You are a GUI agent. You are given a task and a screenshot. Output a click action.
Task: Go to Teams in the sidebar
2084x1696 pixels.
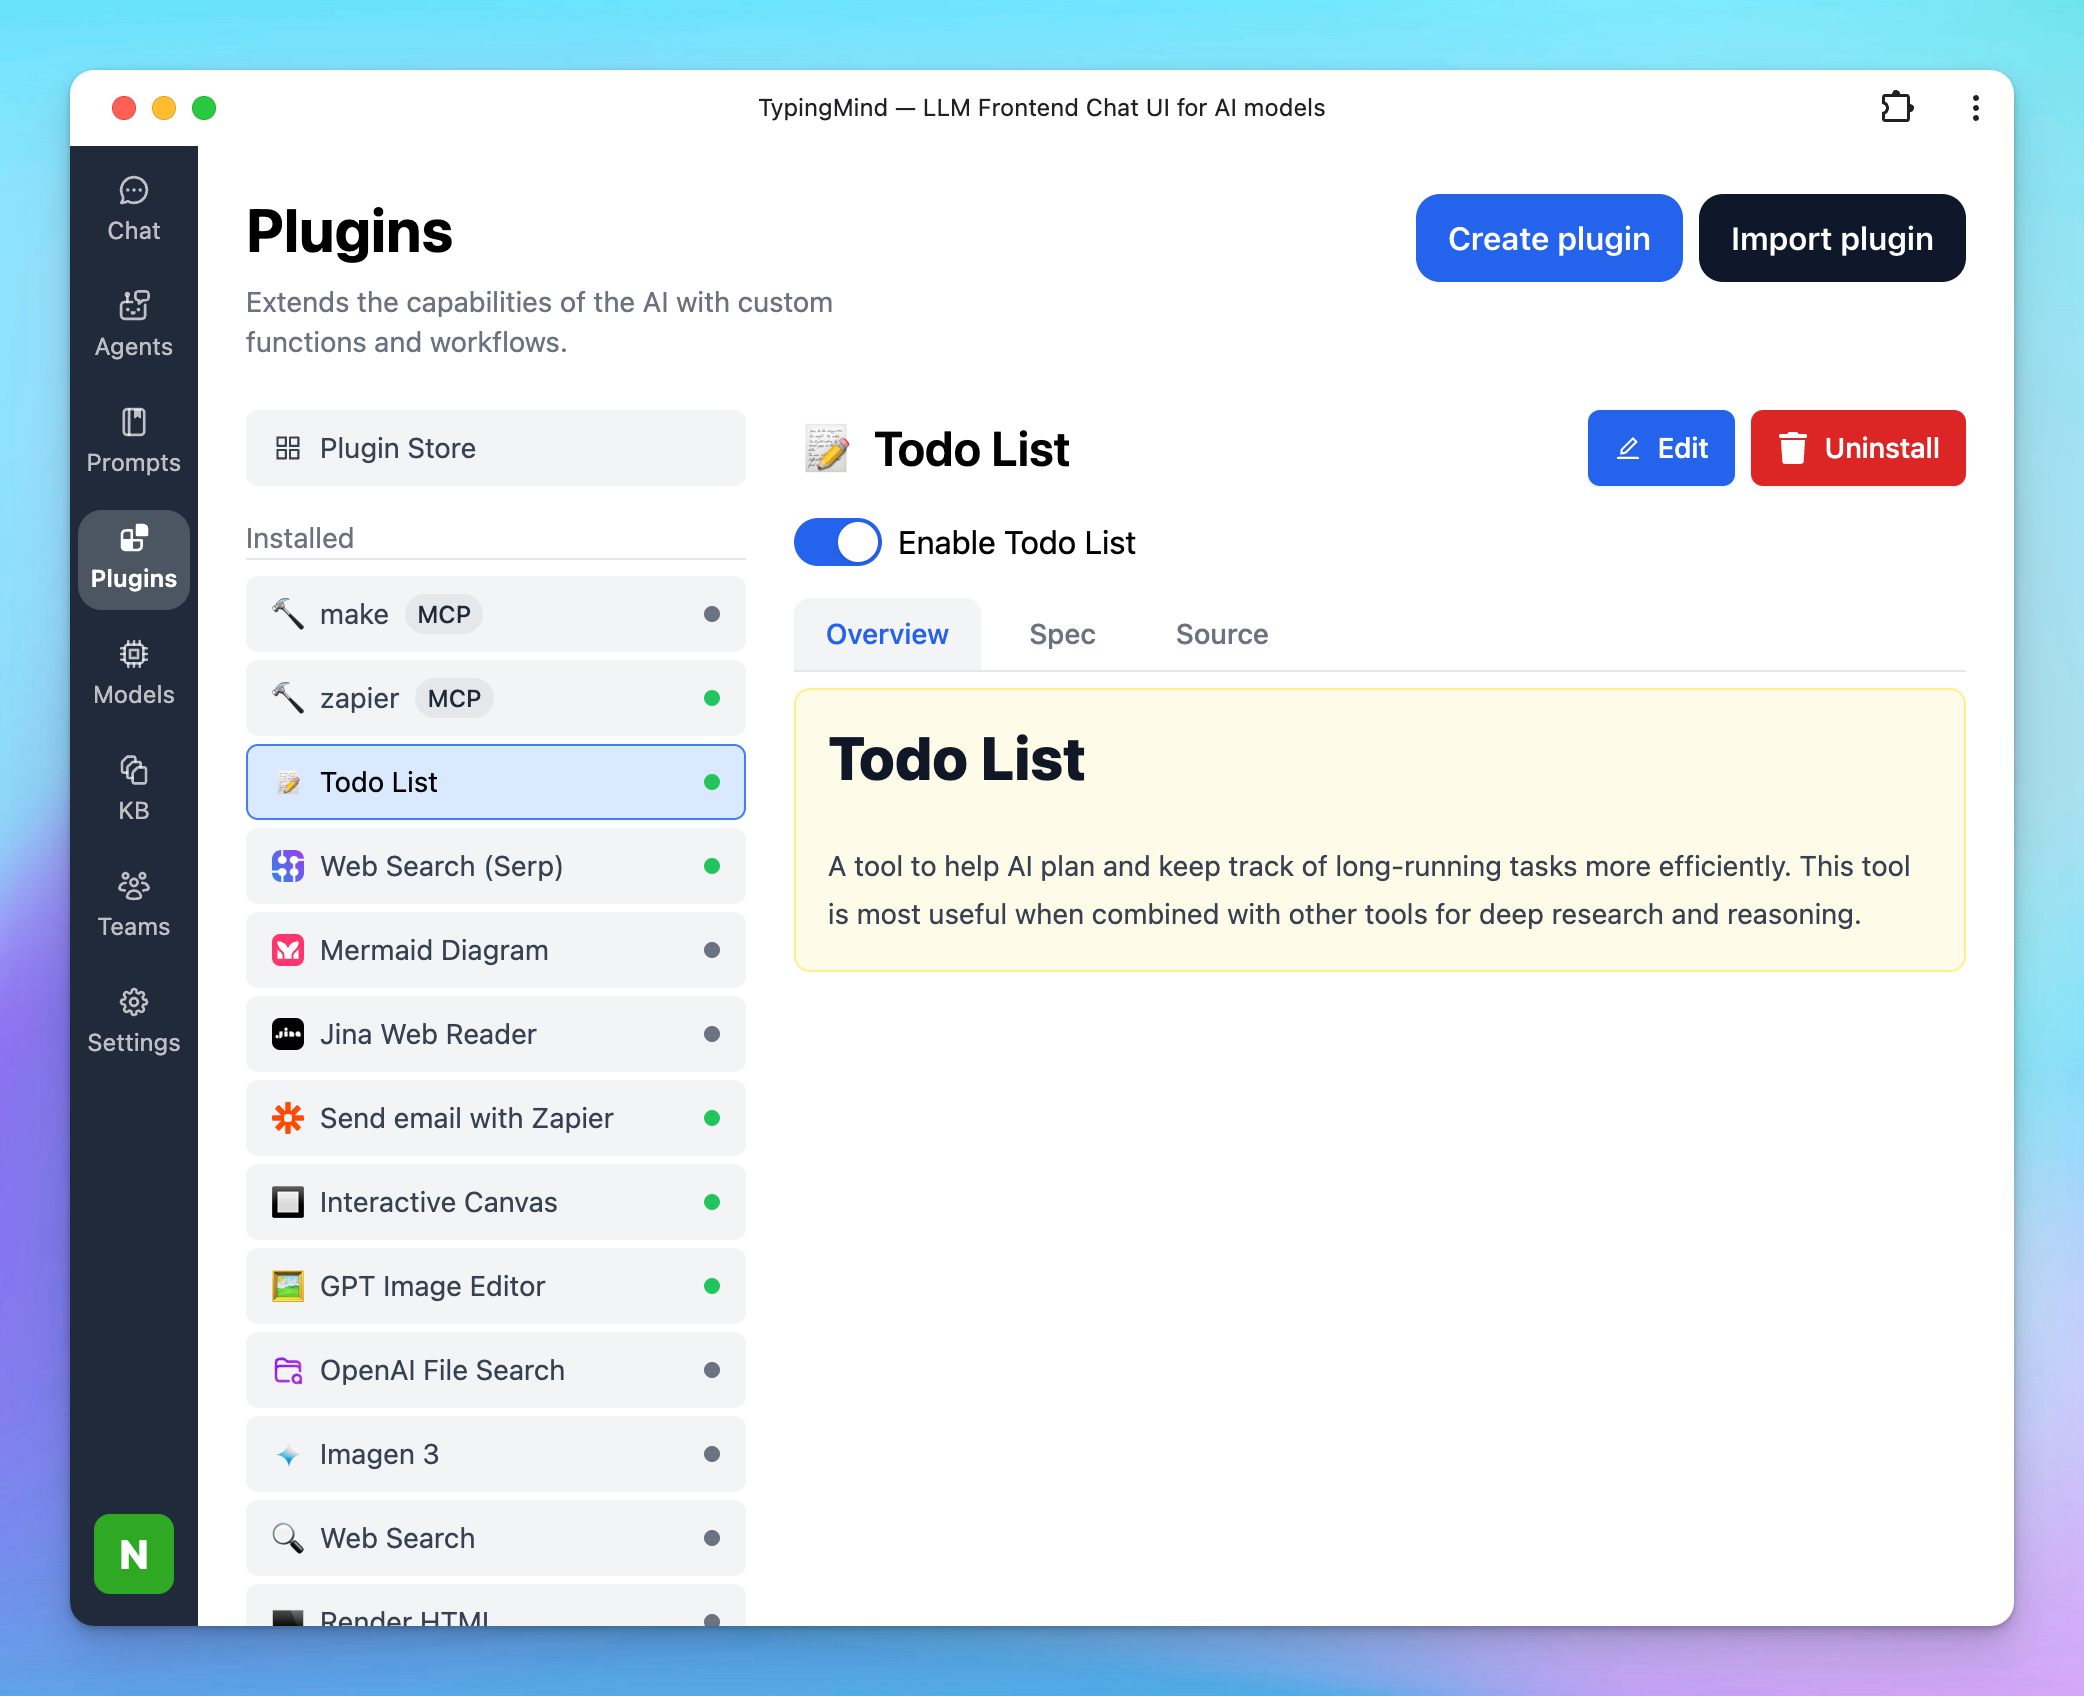click(133, 905)
